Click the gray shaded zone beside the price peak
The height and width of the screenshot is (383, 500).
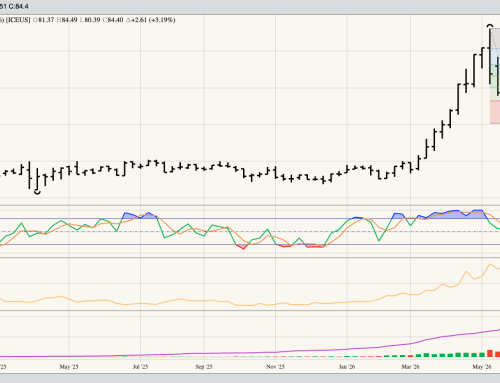(495, 39)
